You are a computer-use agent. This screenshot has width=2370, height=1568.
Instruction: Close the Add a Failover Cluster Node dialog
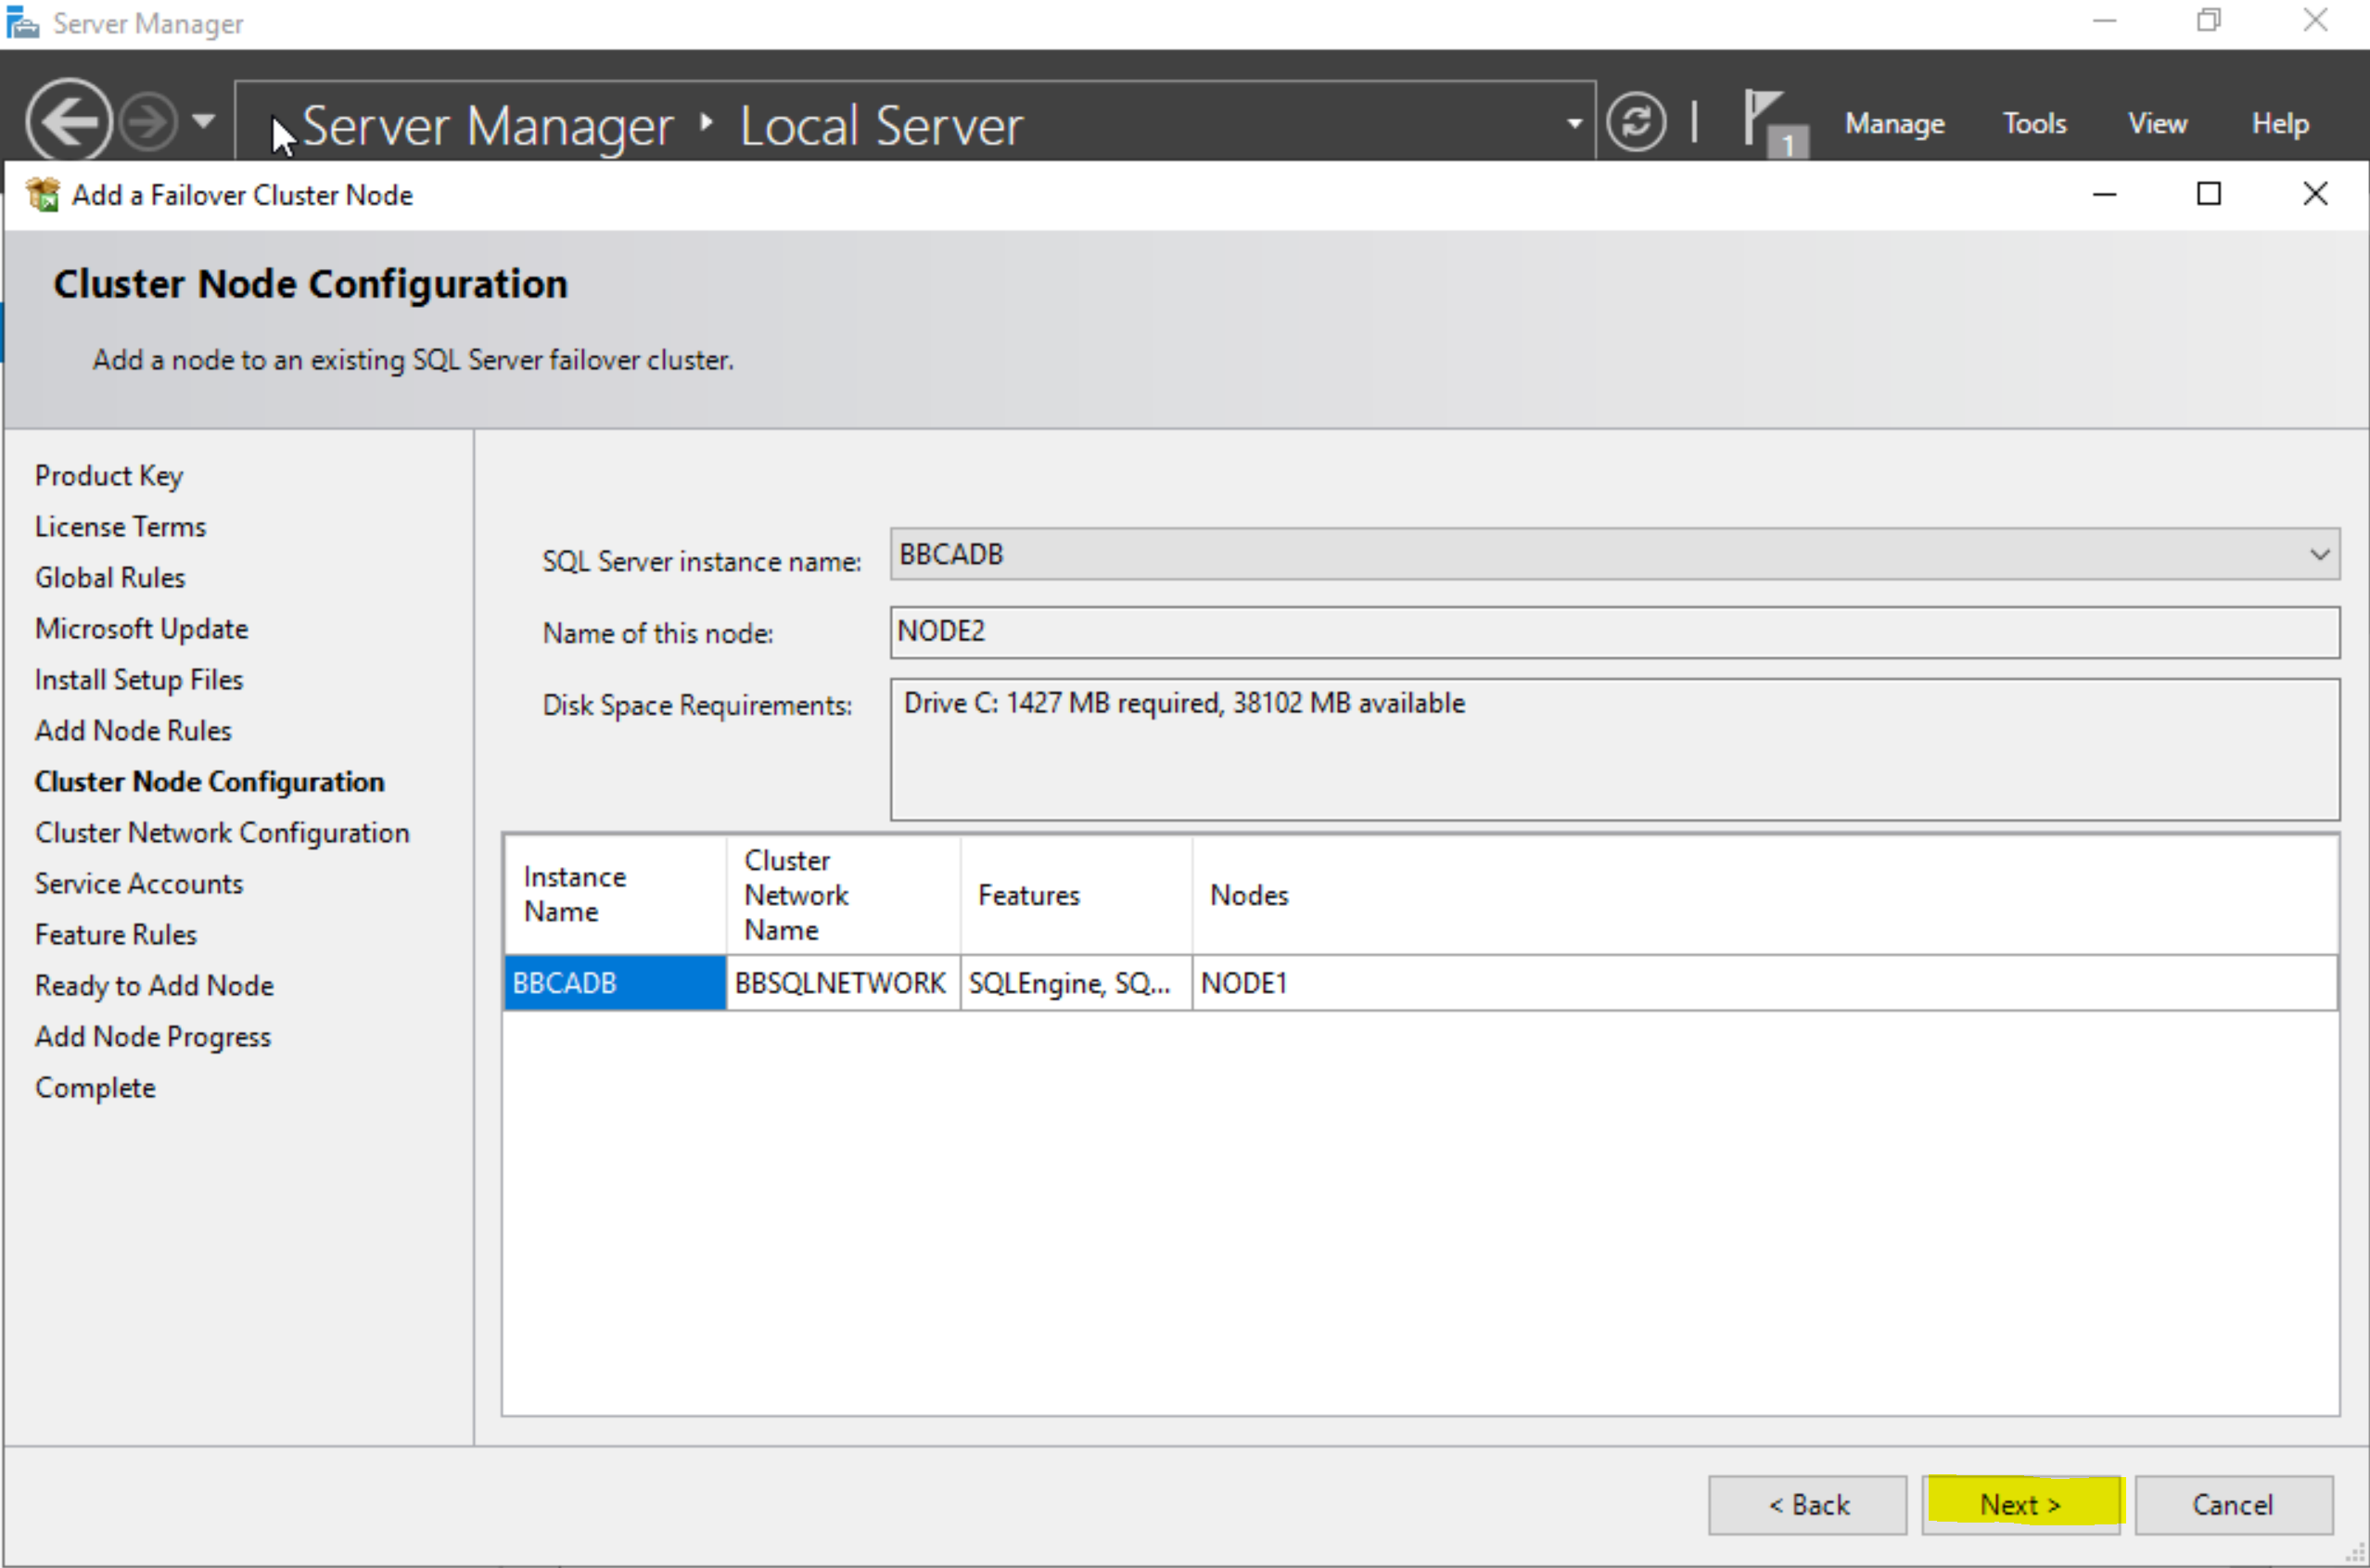coord(2315,194)
